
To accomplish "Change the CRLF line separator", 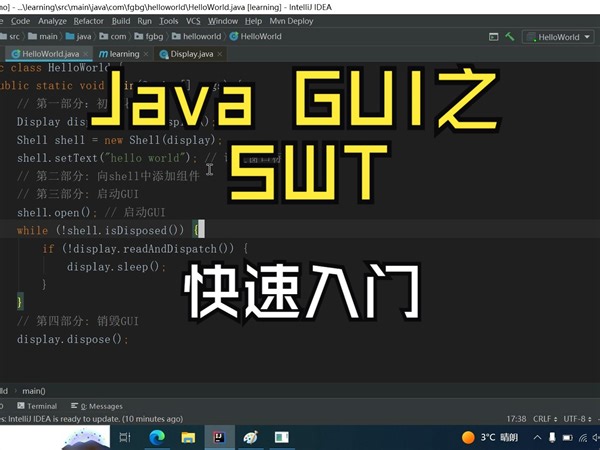I will (545, 419).
